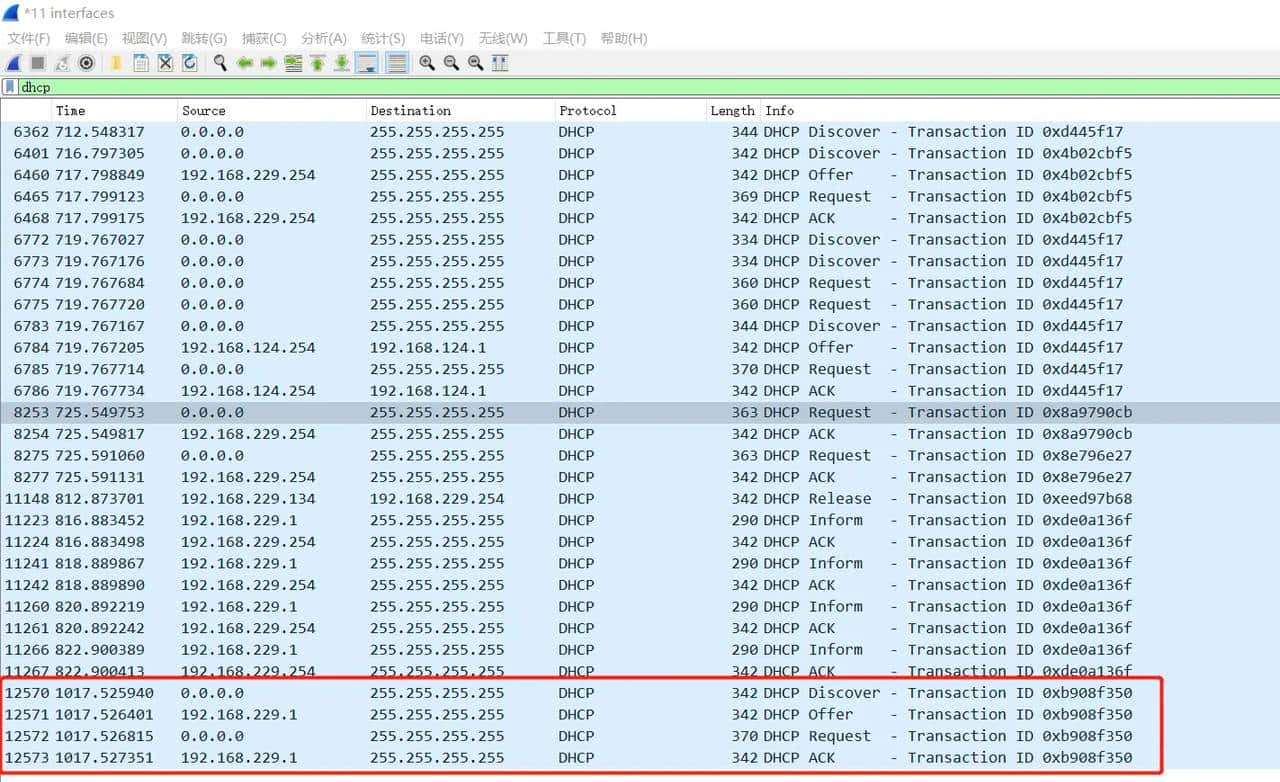The image size is (1280, 782).
Task: Open the capture options gear icon
Action: click(x=86, y=63)
